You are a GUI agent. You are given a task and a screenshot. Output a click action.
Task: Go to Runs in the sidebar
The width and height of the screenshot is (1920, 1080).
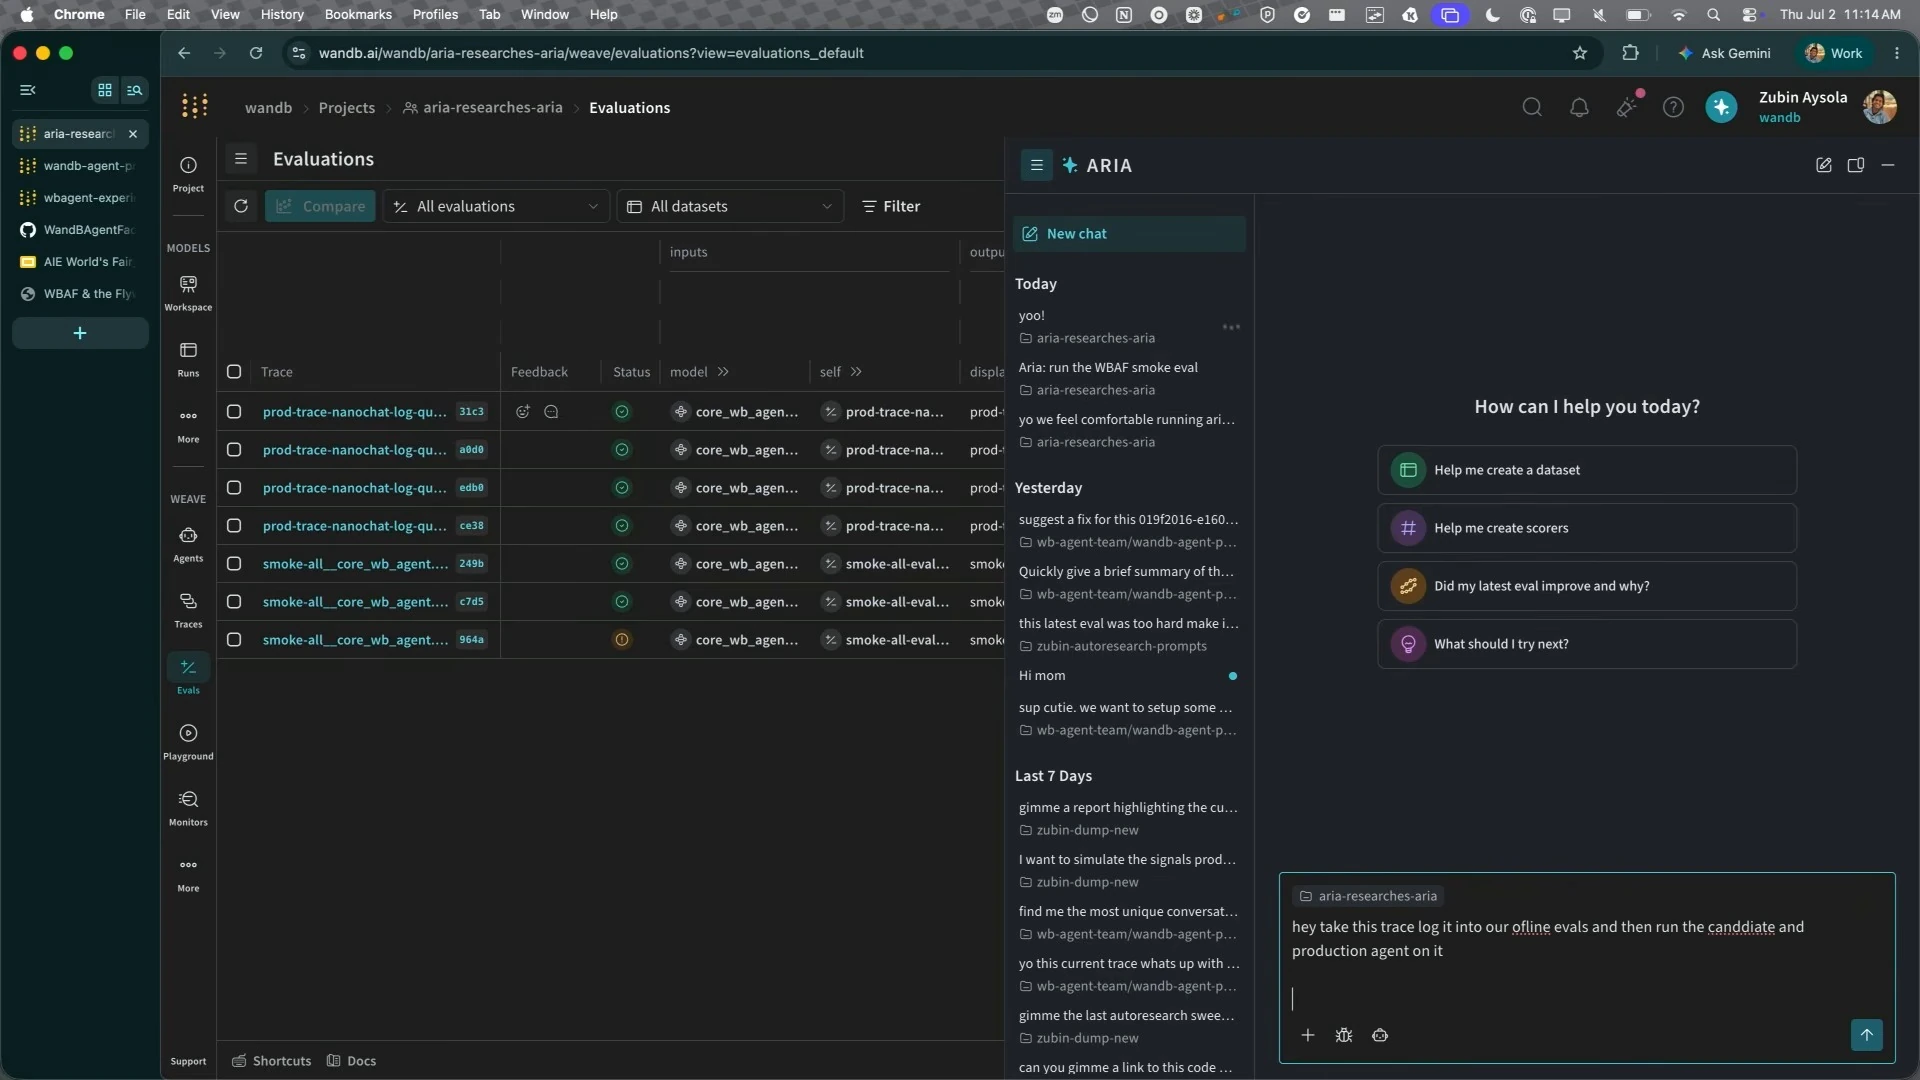[188, 359]
